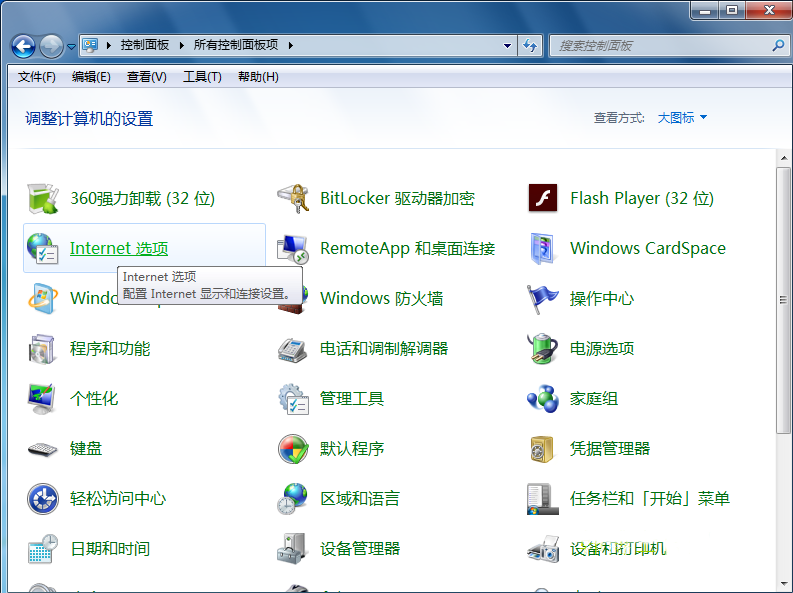Open the Windows 防火墙 icon
This screenshot has width=793, height=593.
(292, 298)
